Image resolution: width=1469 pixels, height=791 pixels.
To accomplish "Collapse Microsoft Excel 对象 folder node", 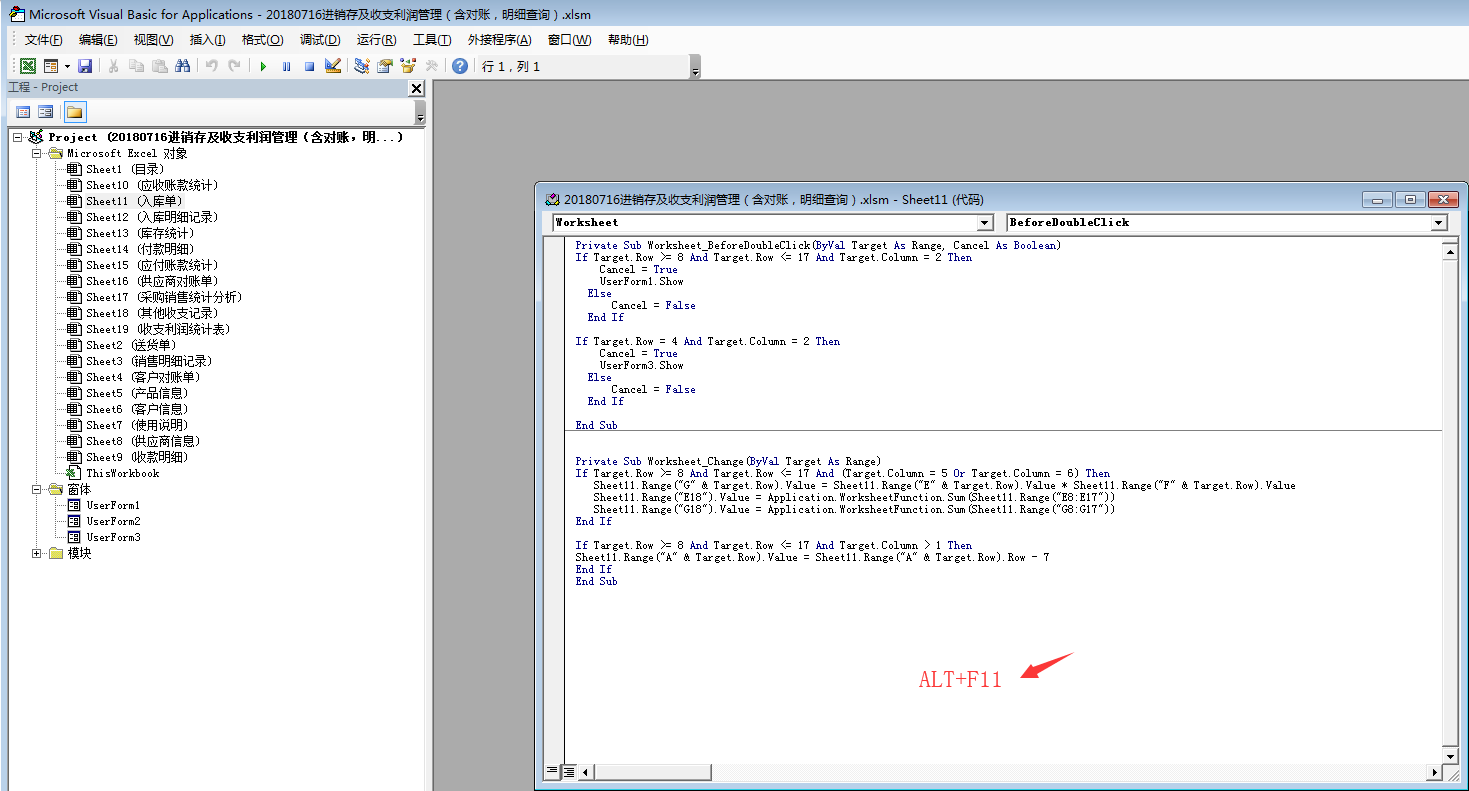I will tap(37, 153).
